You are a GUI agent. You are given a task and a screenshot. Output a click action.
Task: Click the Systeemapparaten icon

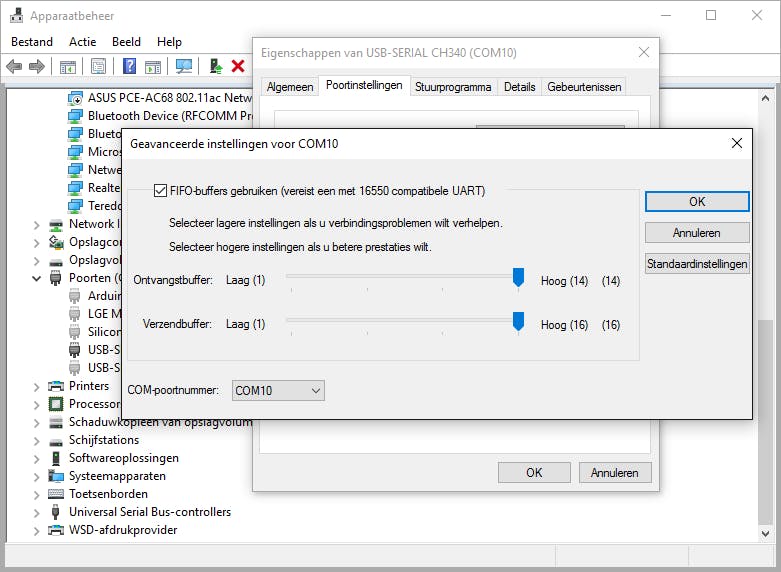click(56, 476)
